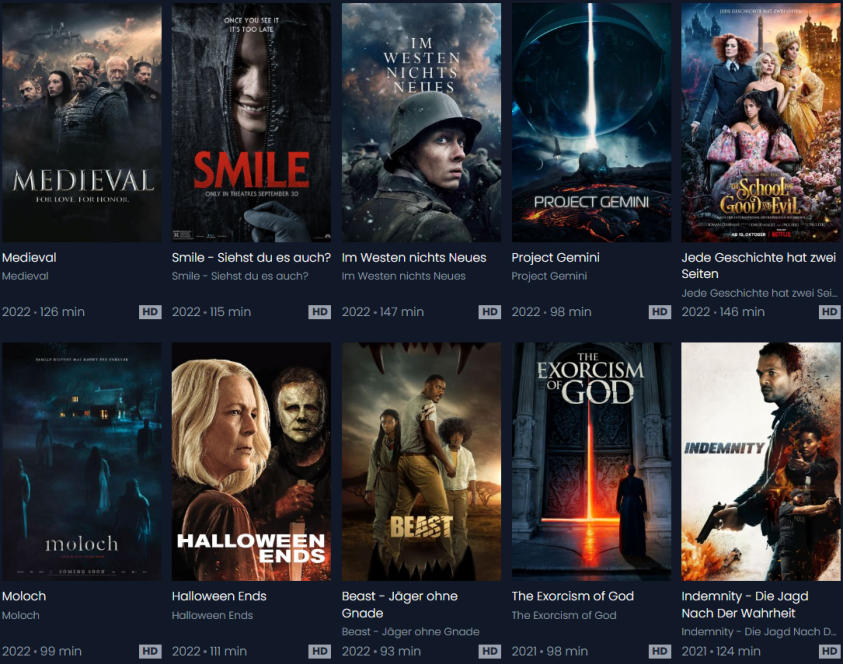843x664 pixels.
Task: Click gray 'Im Westen nichts Neues' subtitle
Action: [x=404, y=276]
